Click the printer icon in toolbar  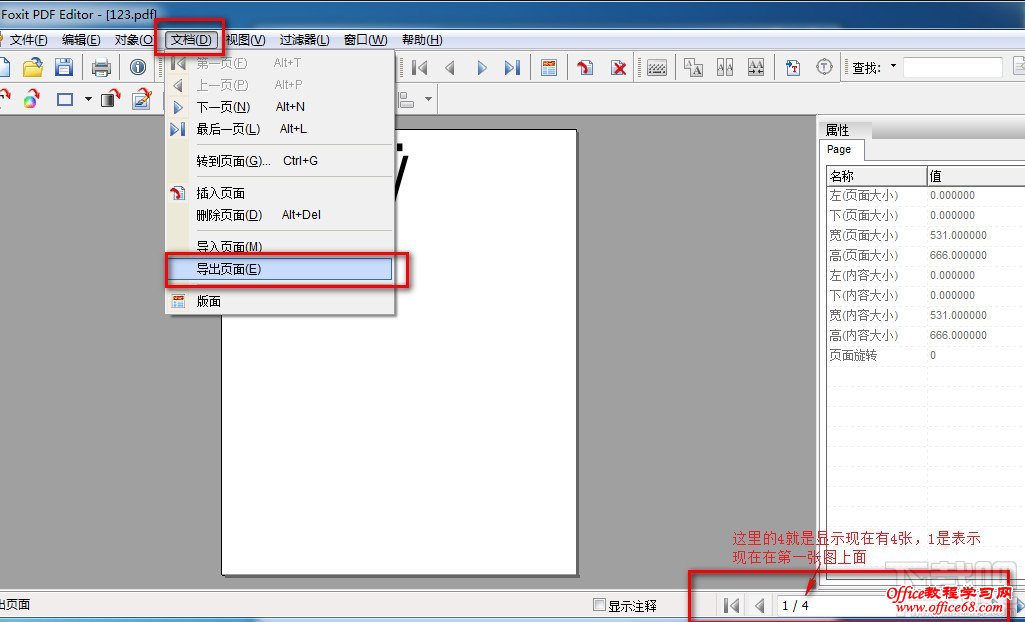click(x=101, y=67)
